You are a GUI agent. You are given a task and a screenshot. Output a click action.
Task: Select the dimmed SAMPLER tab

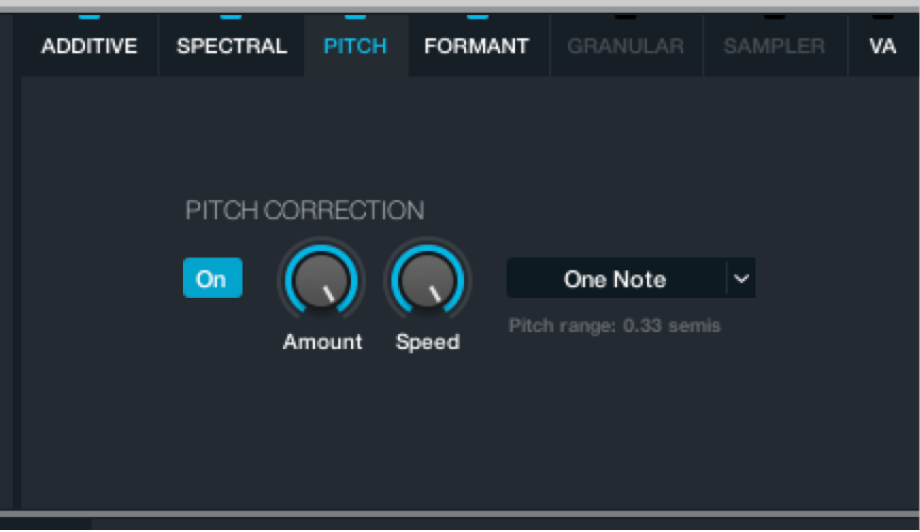click(775, 46)
